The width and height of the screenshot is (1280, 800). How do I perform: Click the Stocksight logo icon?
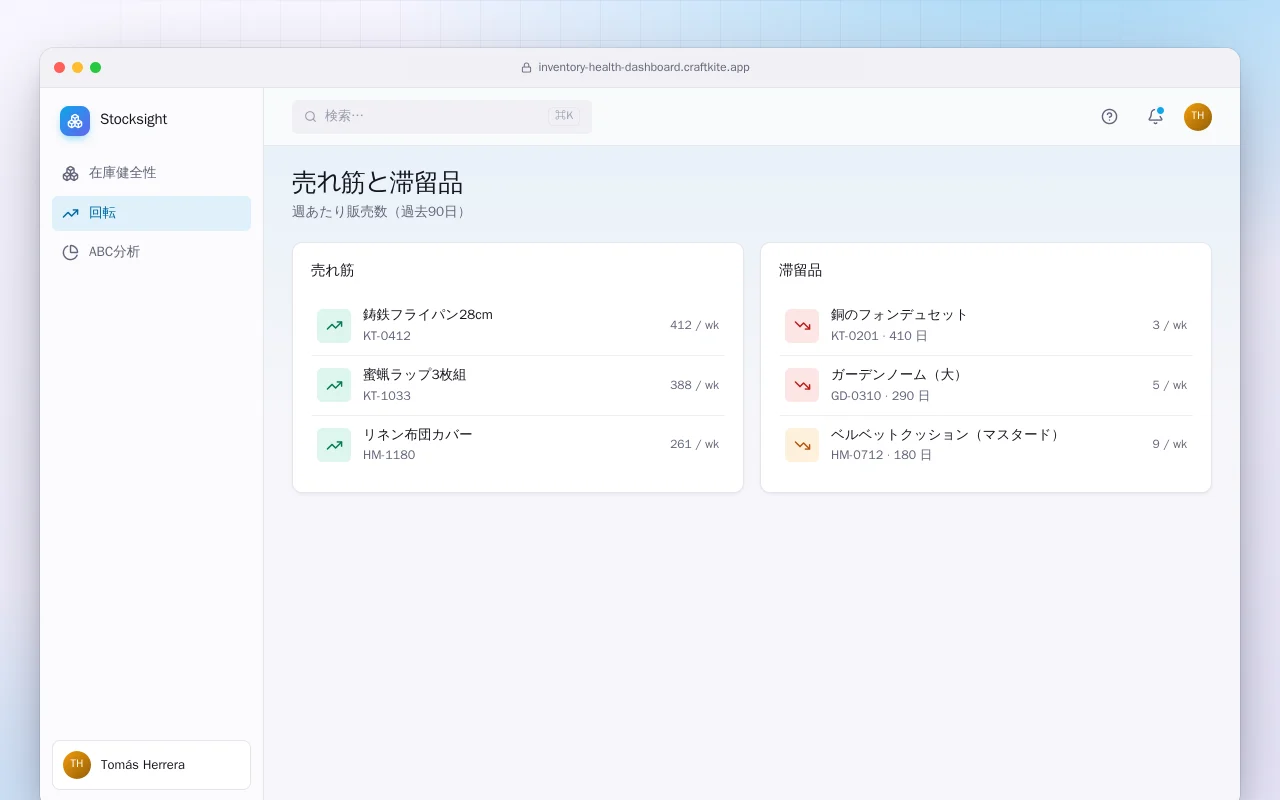coord(75,121)
